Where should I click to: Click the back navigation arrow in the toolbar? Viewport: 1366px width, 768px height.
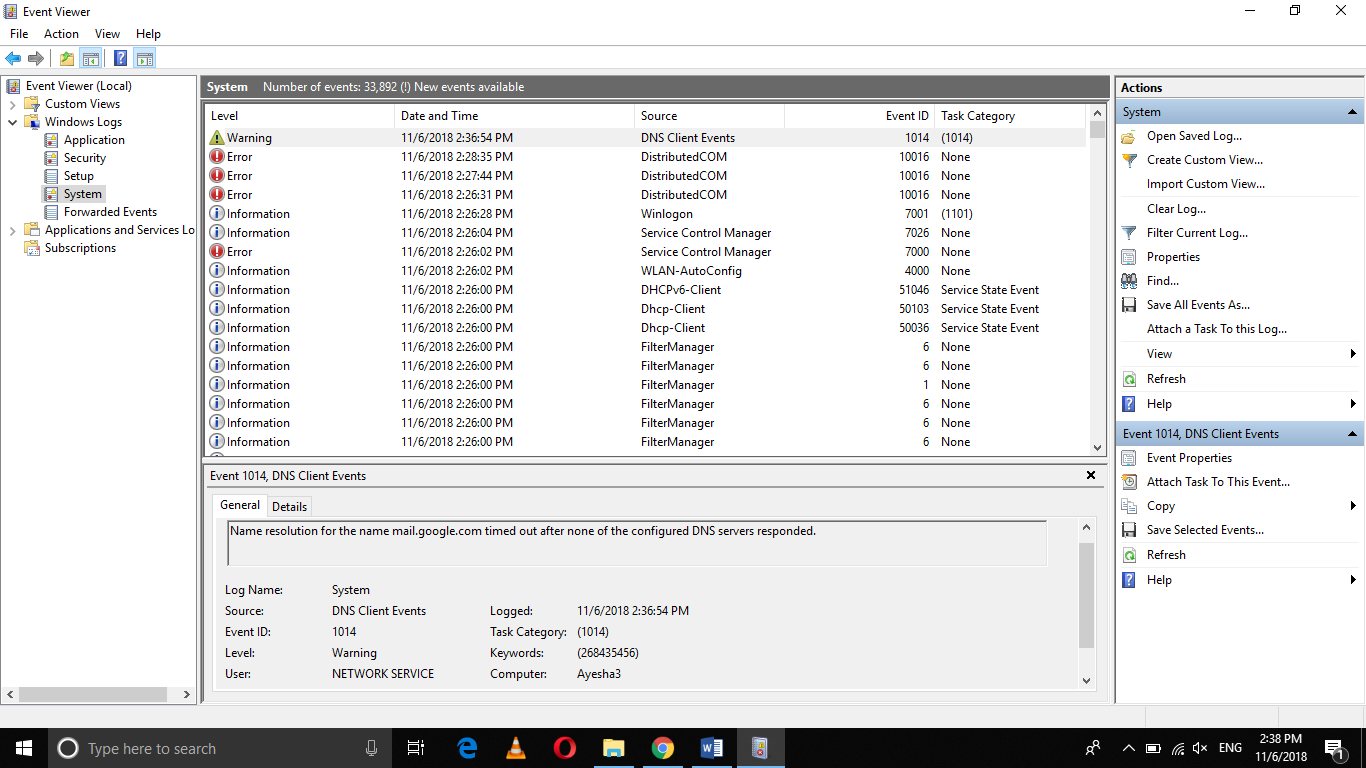pyautogui.click(x=13, y=58)
